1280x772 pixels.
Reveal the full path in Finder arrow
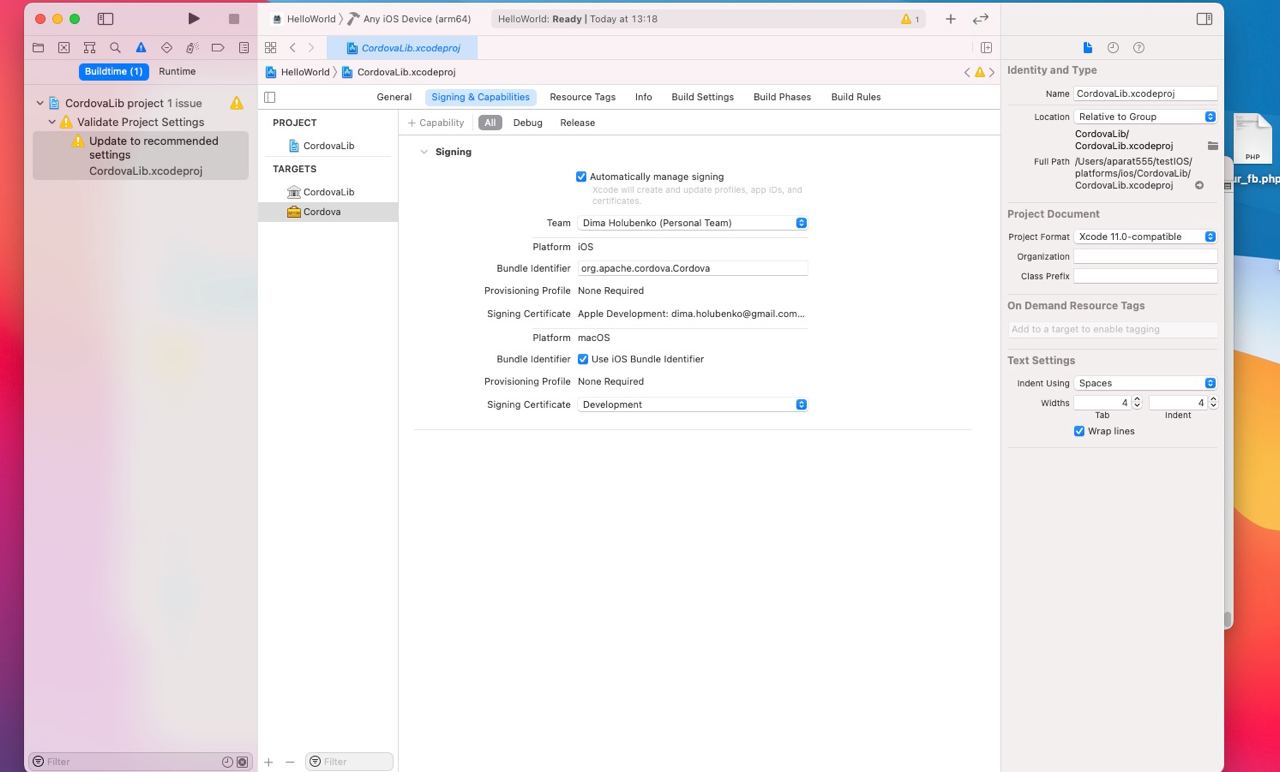1200,185
